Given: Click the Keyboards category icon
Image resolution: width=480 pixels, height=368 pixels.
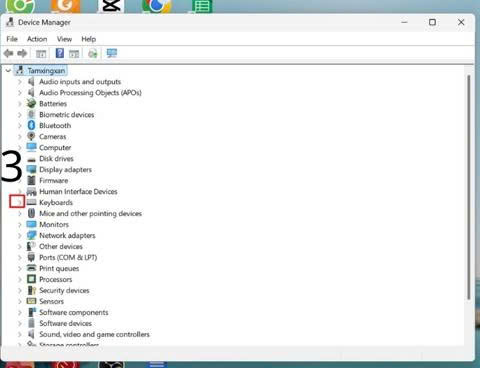Looking at the screenshot, I should point(31,202).
